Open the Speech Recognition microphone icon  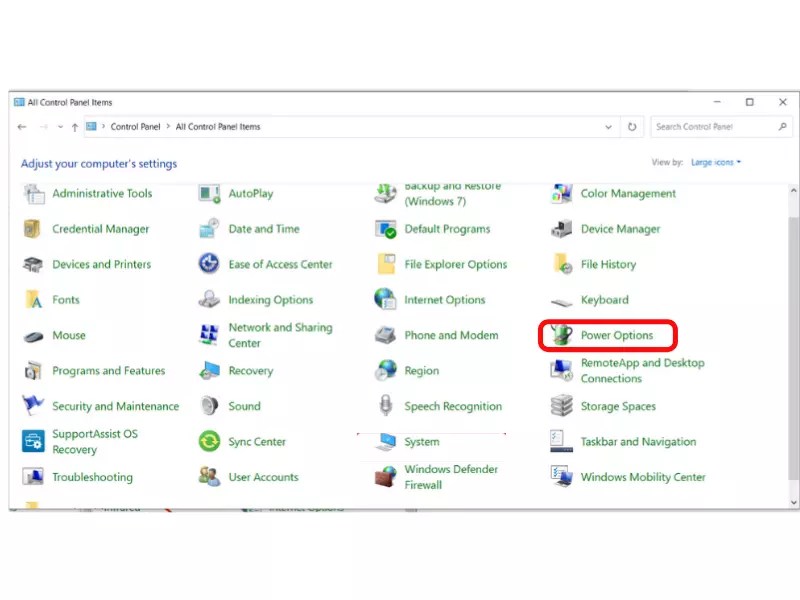[x=386, y=406]
